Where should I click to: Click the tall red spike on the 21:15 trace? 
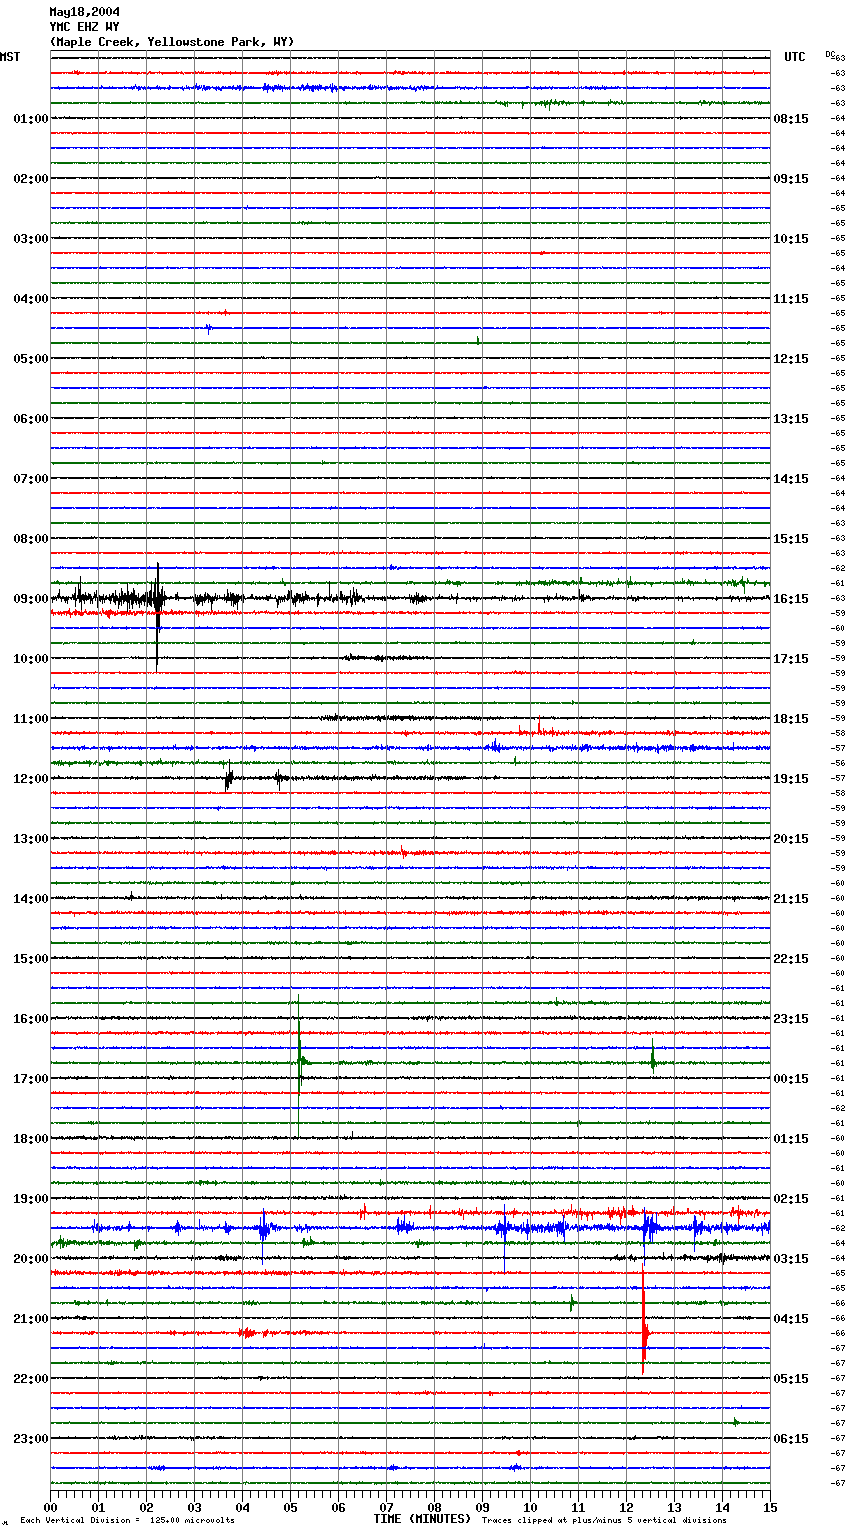tap(644, 1320)
